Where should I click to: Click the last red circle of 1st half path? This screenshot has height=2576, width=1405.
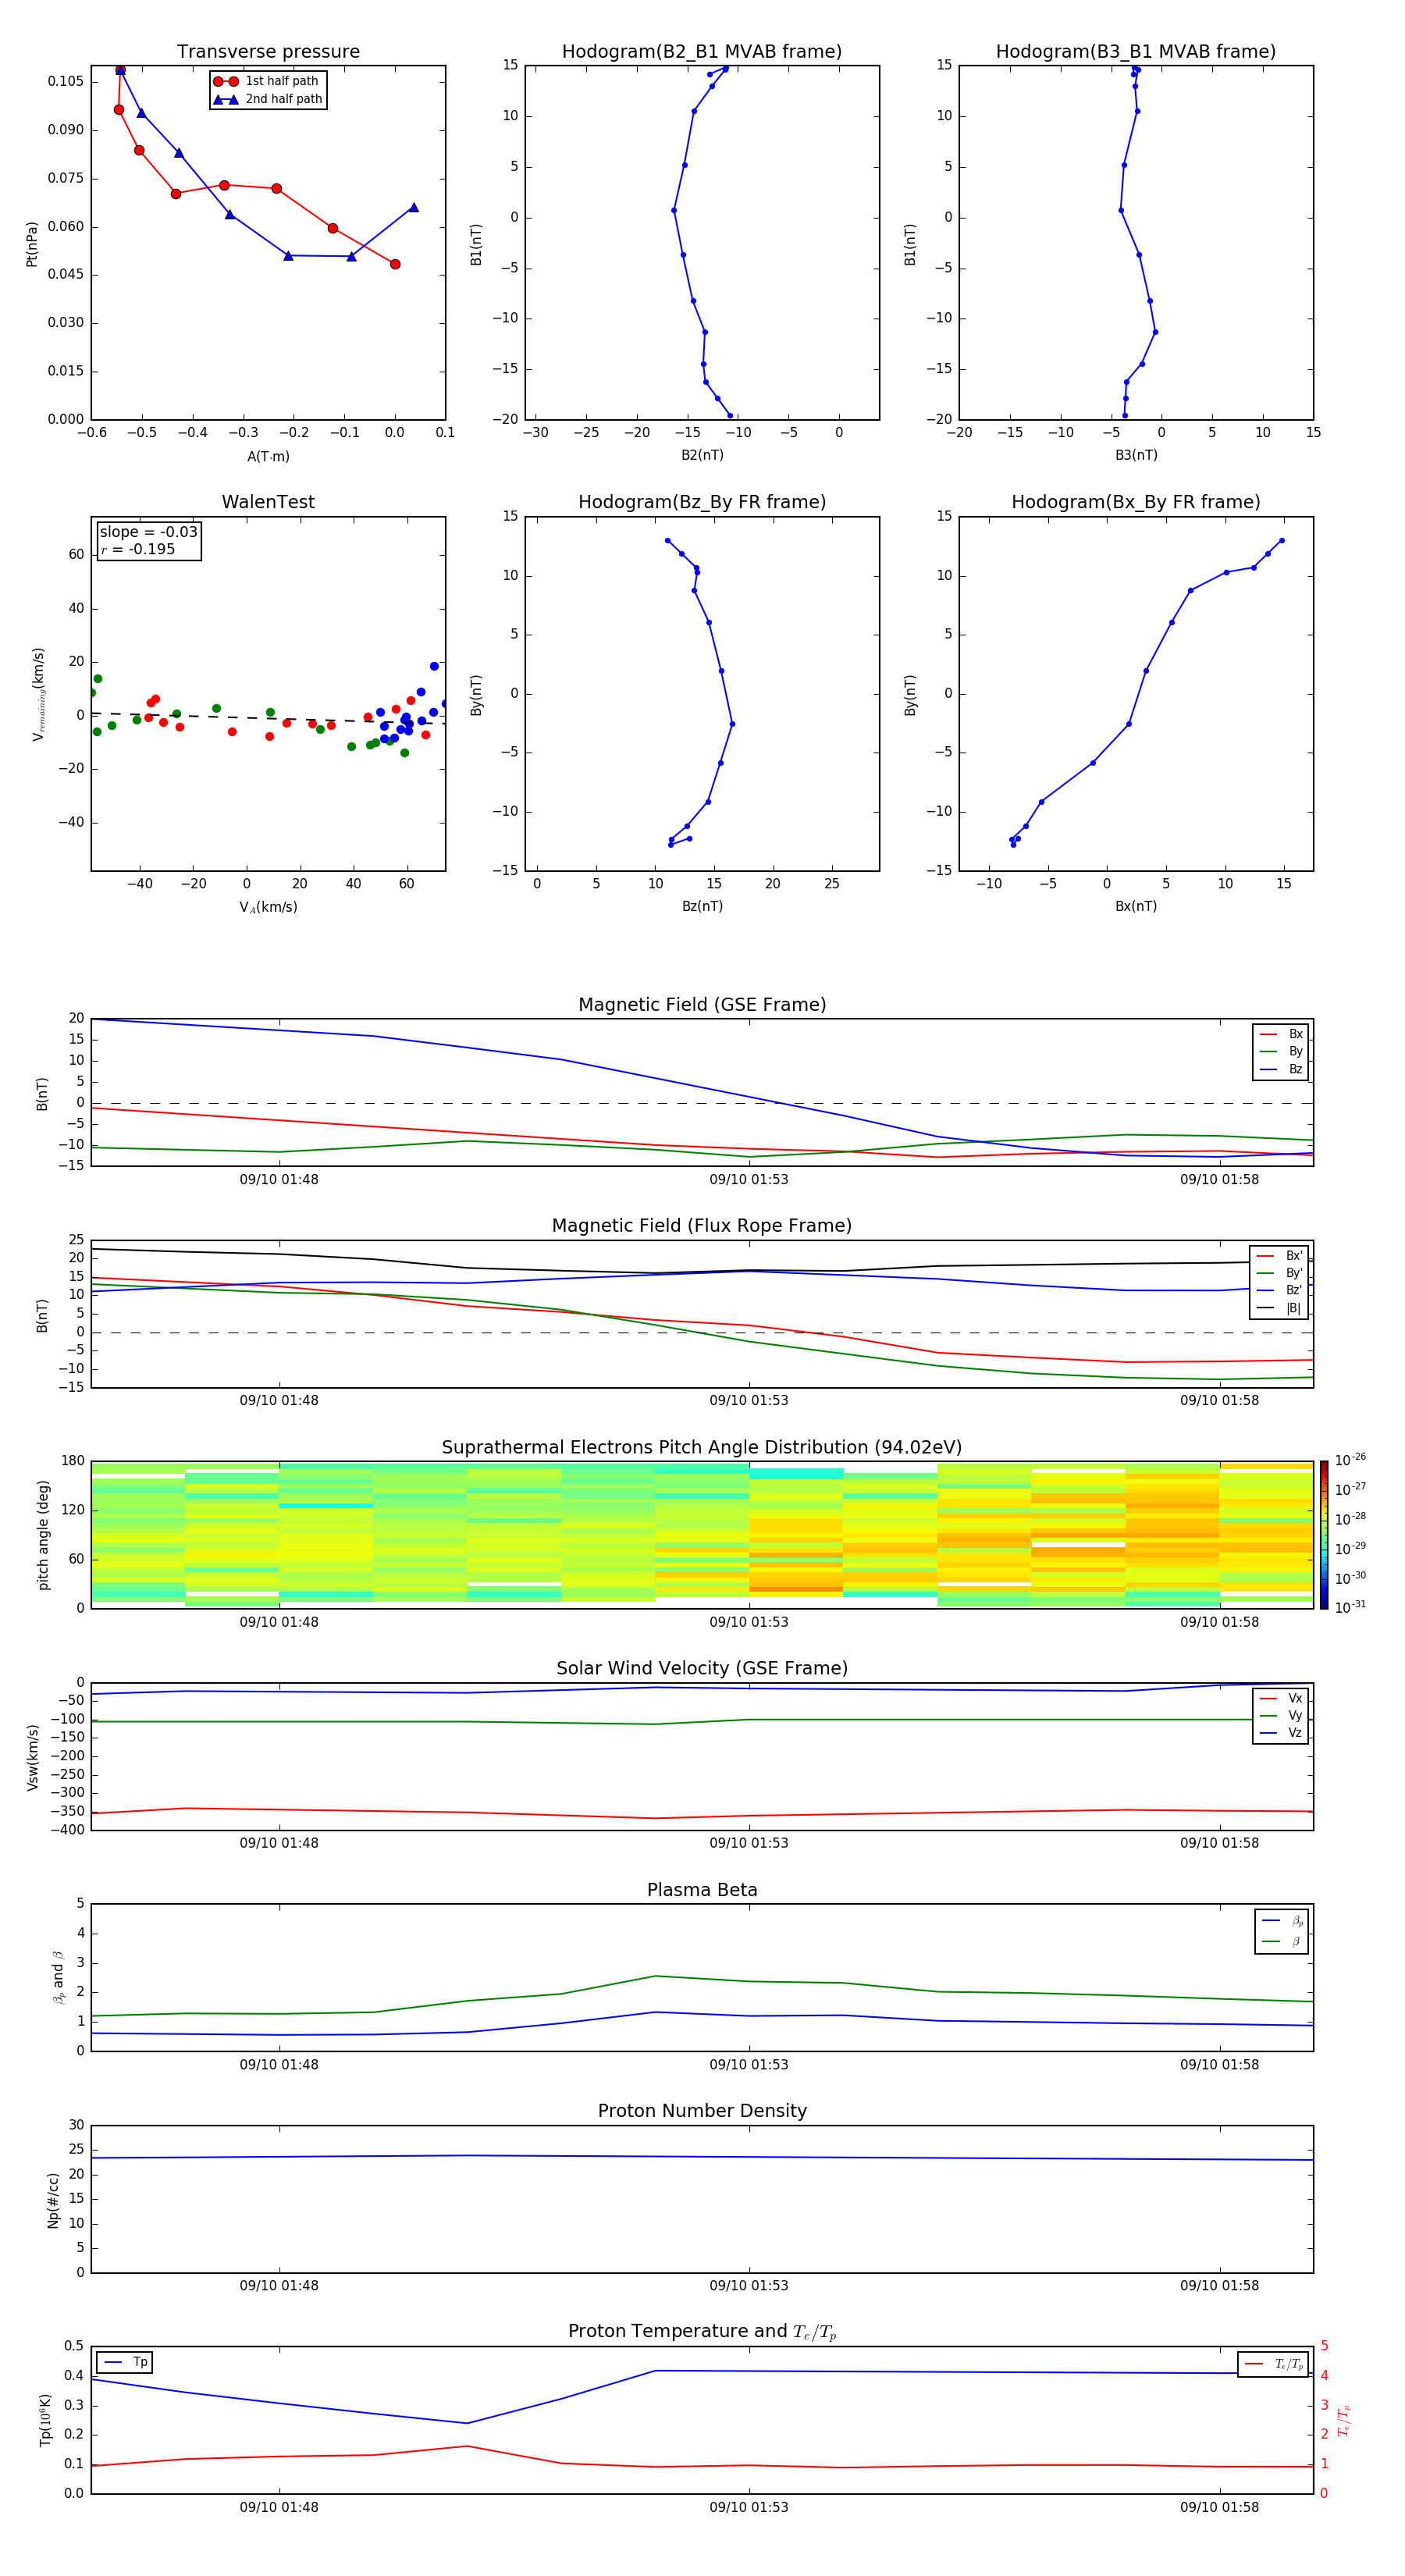(395, 264)
